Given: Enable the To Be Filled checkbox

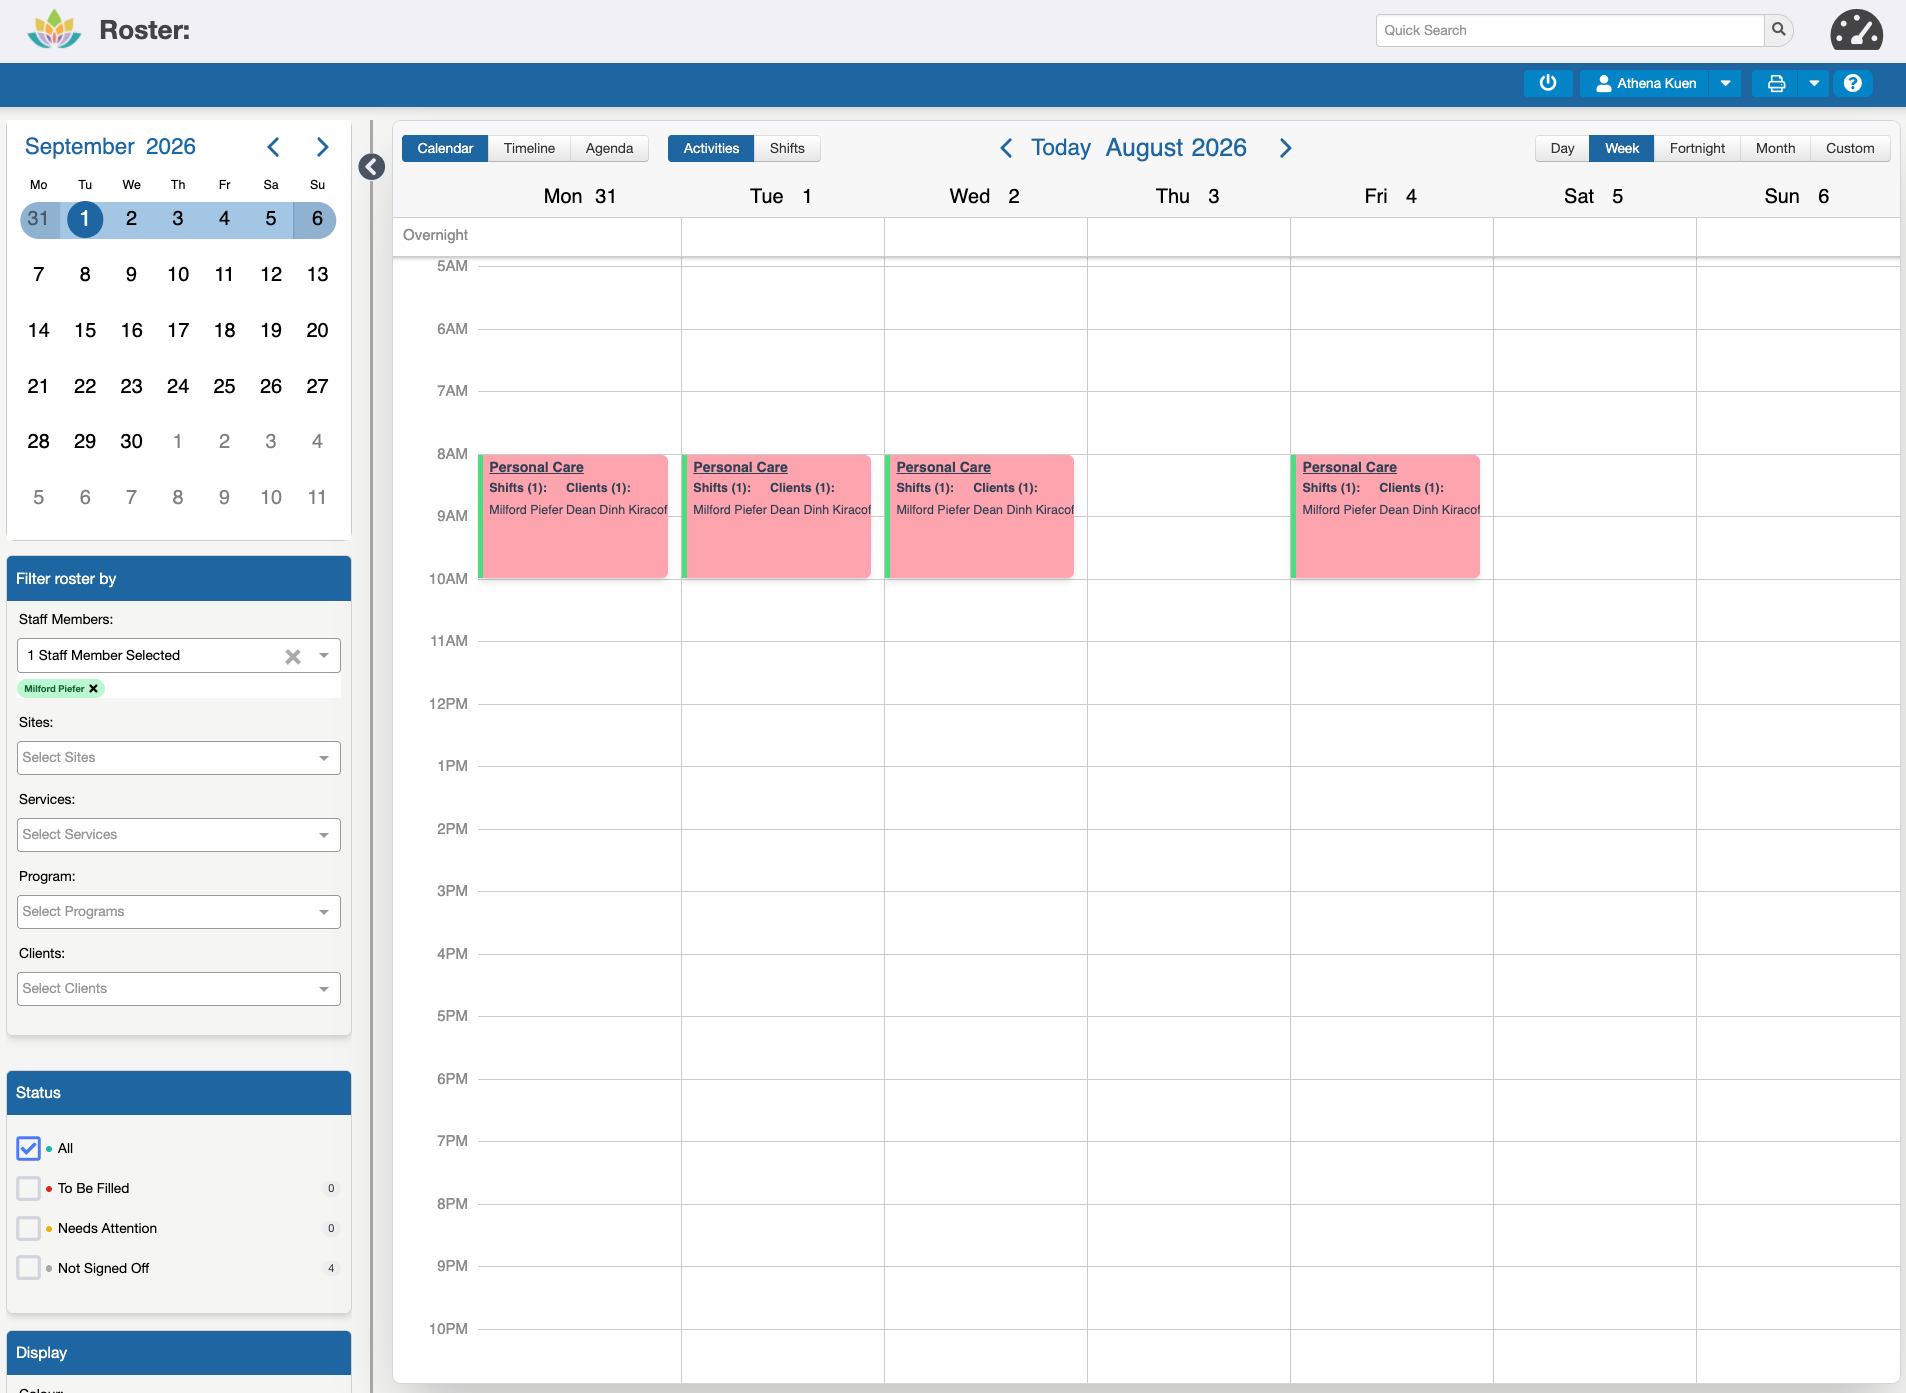Looking at the screenshot, I should tap(29, 1188).
